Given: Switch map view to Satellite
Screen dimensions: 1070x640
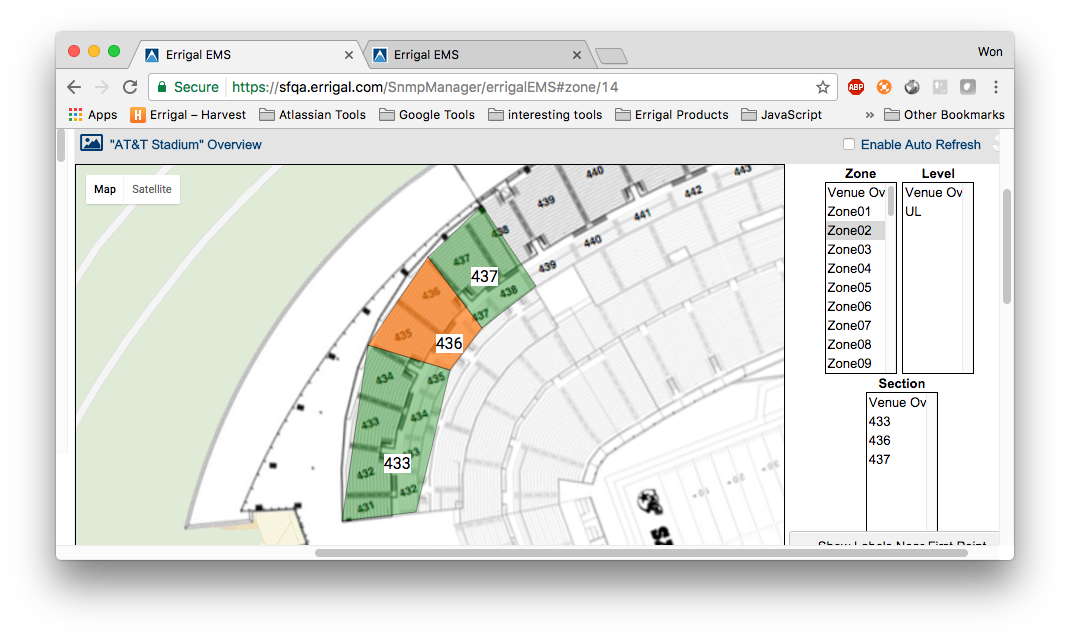Looking at the screenshot, I should pyautogui.click(x=152, y=189).
